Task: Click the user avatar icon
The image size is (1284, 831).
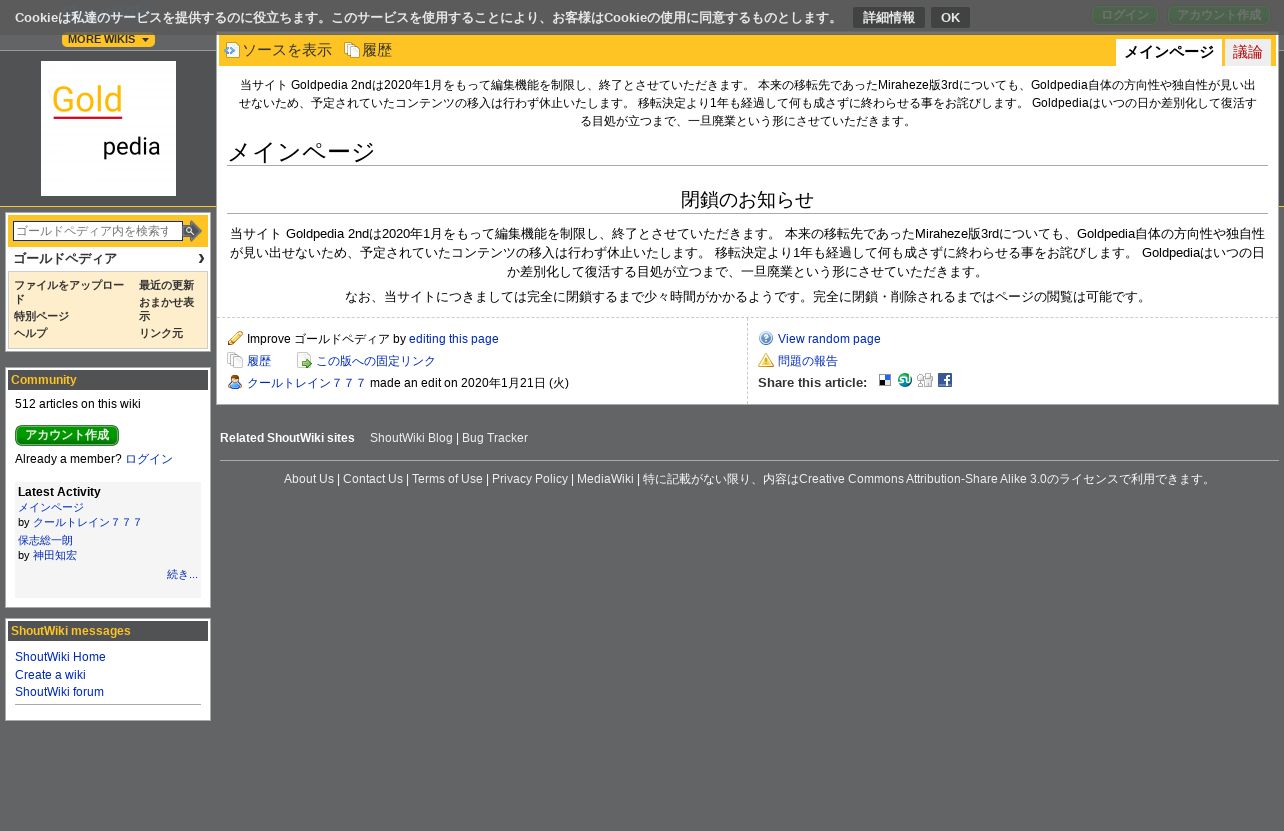Action: click(235, 382)
